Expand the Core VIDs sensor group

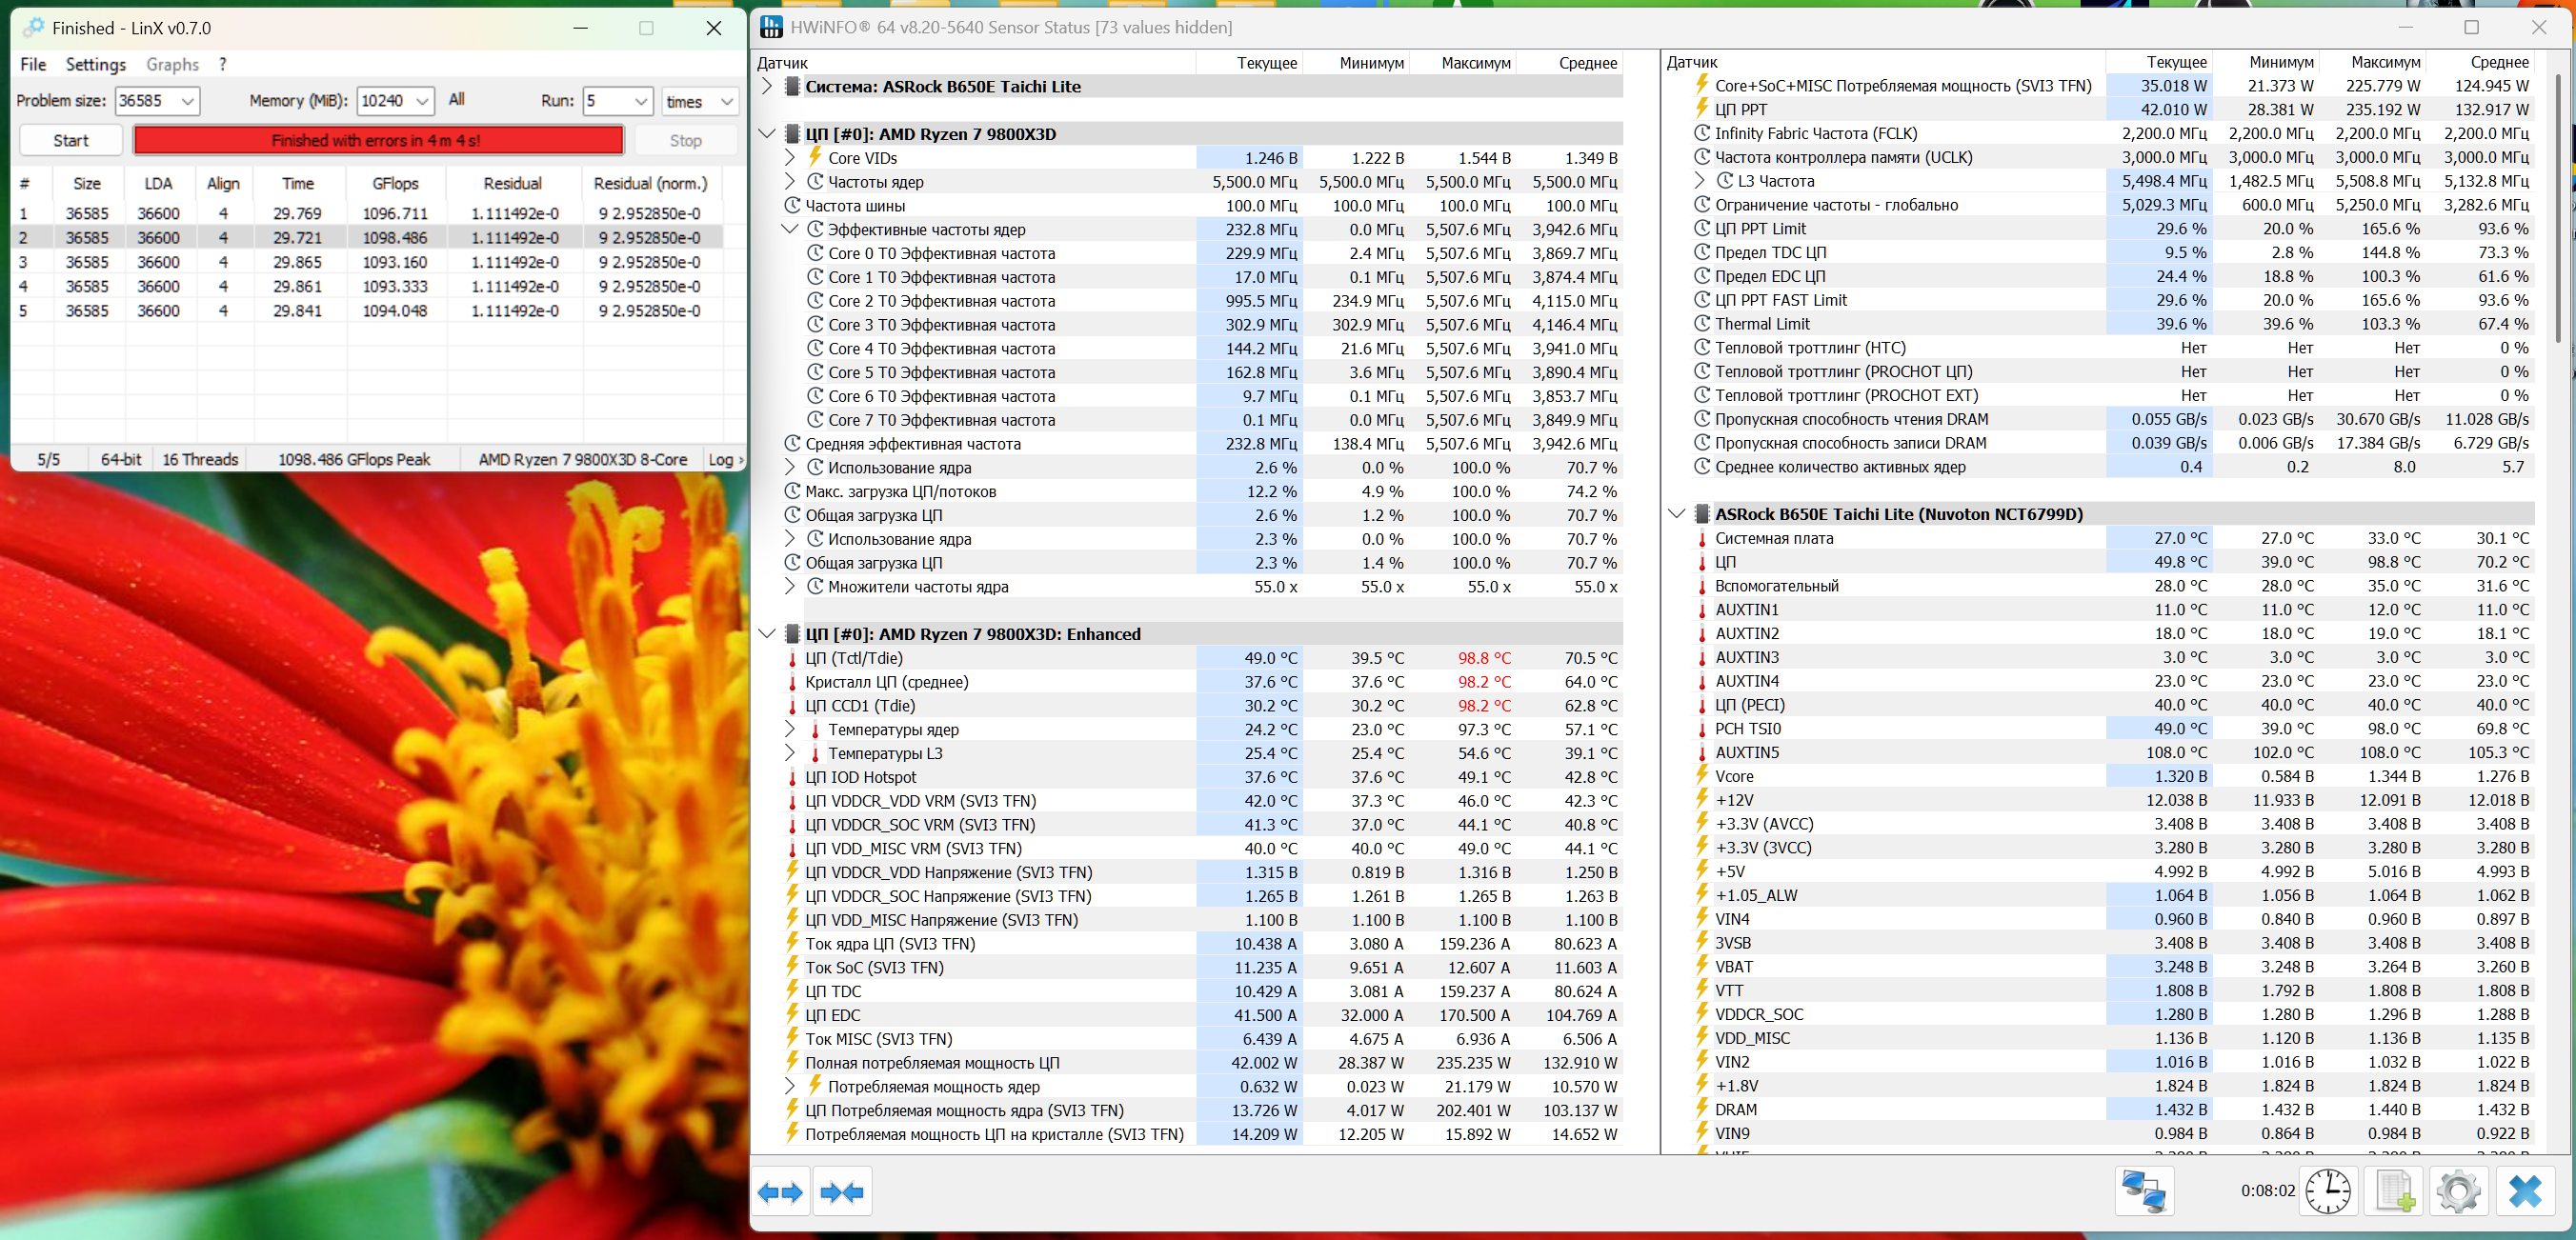click(x=789, y=158)
